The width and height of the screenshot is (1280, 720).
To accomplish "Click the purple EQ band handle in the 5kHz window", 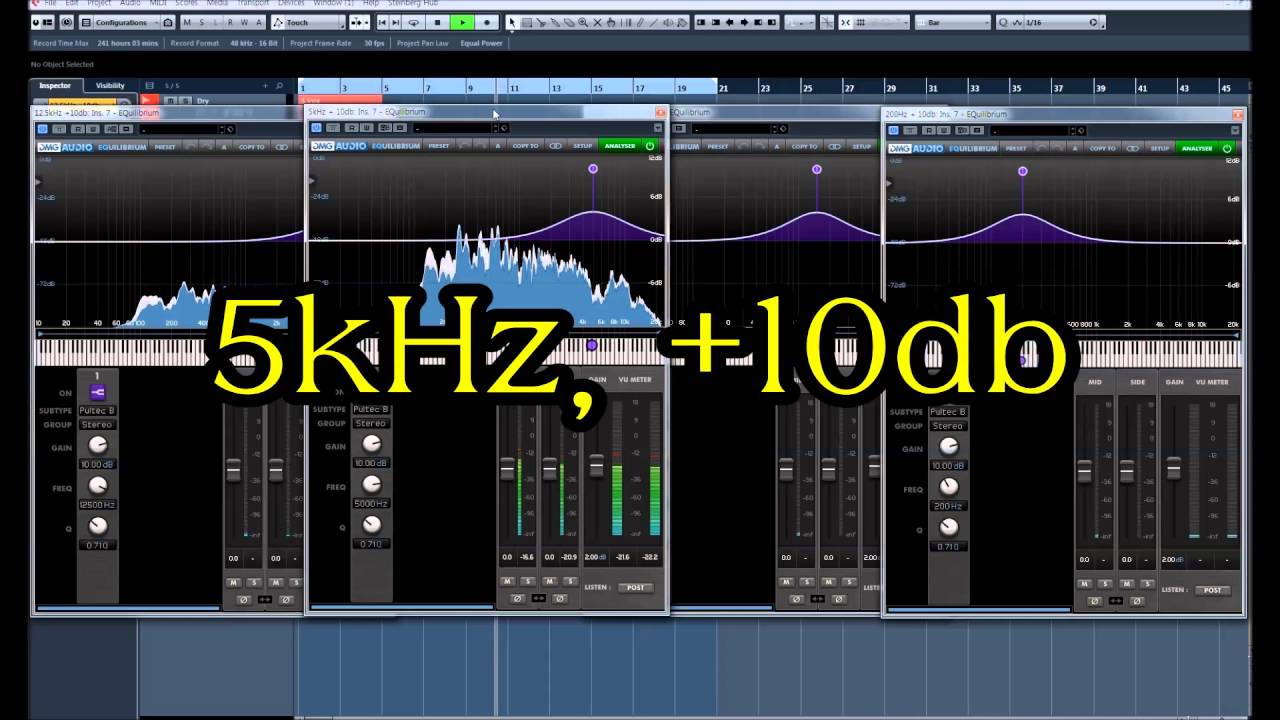I will [593, 169].
